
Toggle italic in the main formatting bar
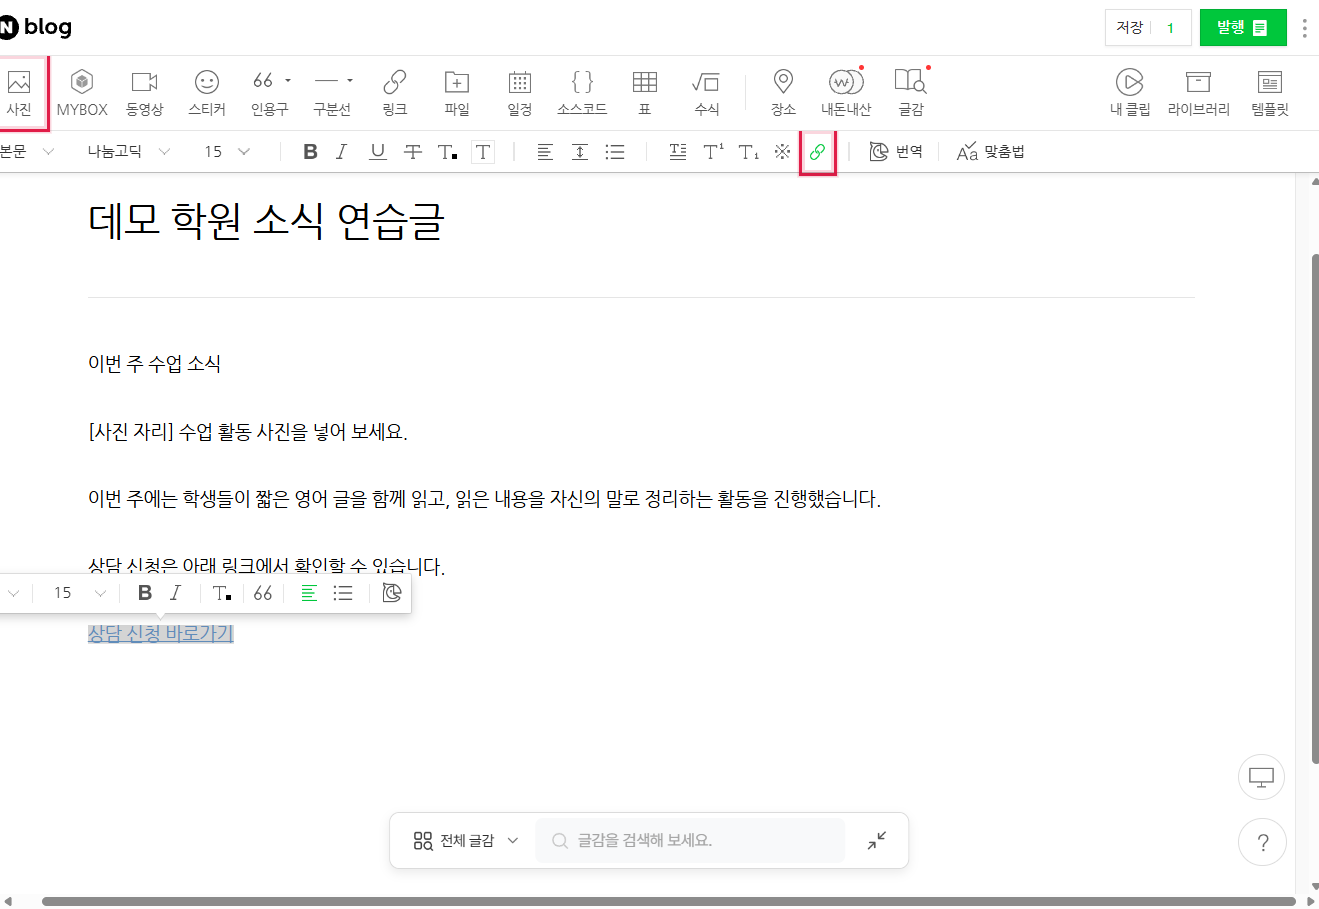342,152
